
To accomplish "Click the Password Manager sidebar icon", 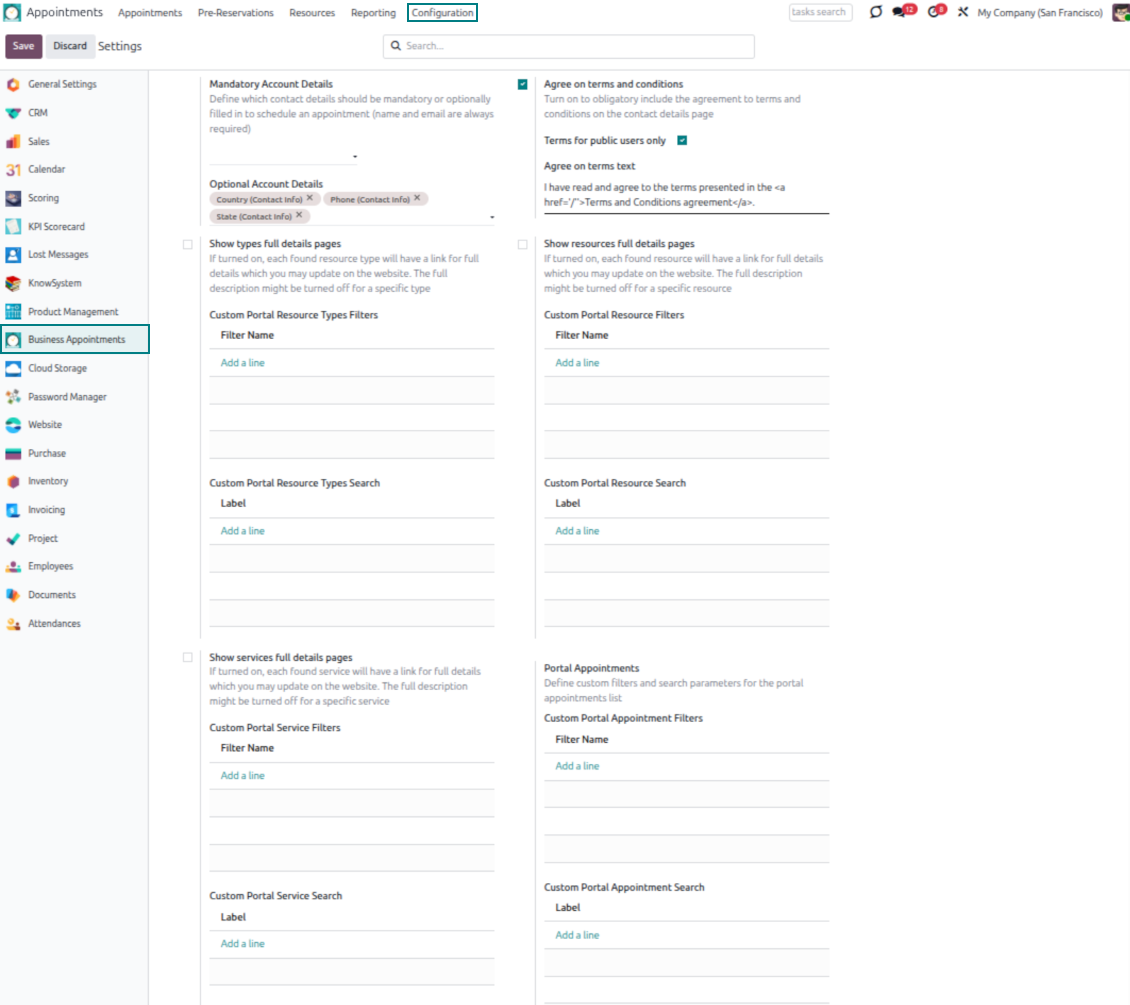I will tap(13, 397).
